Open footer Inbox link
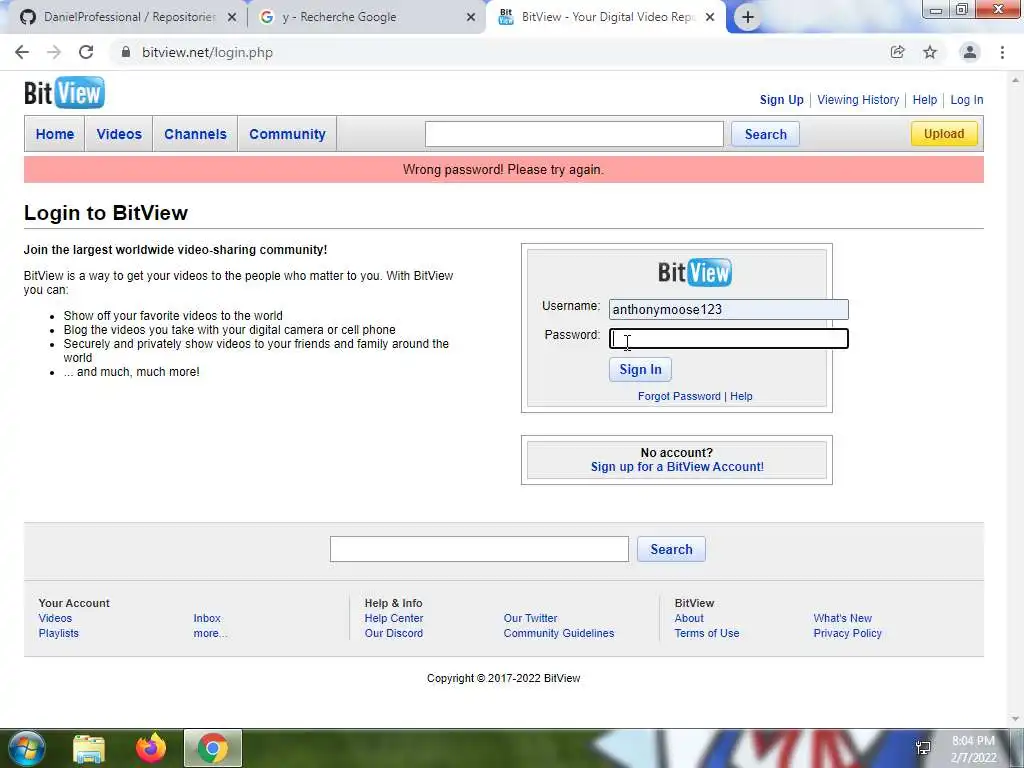The height and width of the screenshot is (768, 1024). [x=207, y=618]
